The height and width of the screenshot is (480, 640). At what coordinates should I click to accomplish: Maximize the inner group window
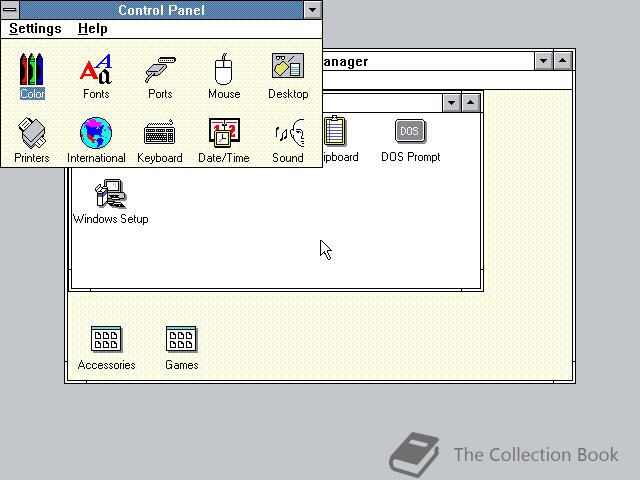pyautogui.click(x=470, y=103)
